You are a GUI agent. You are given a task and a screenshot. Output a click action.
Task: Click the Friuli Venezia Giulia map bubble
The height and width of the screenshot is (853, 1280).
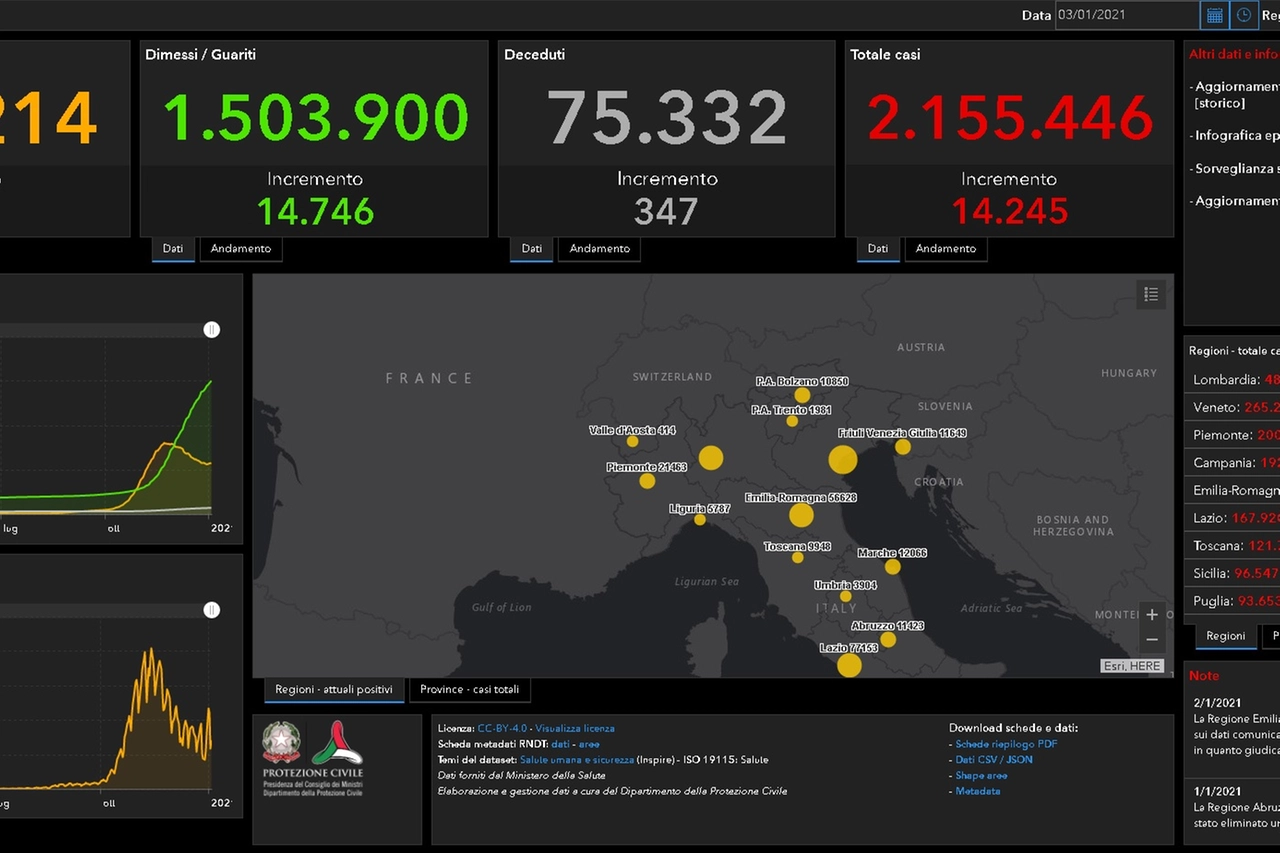click(x=903, y=447)
